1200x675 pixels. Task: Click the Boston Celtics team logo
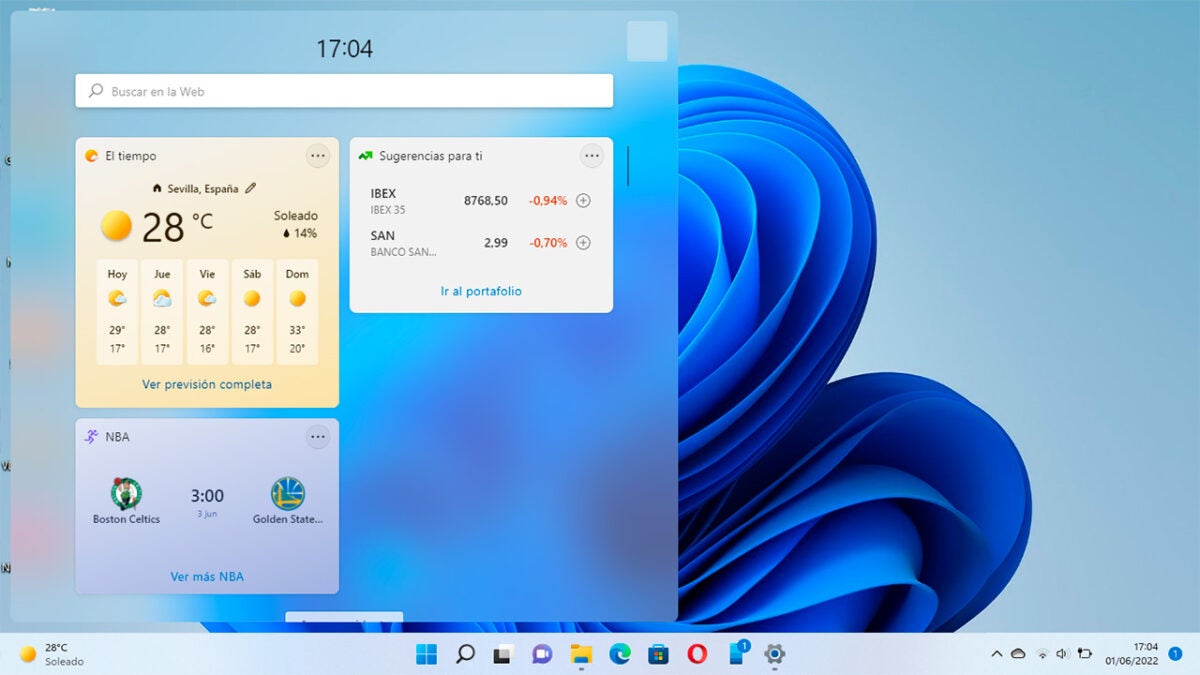point(126,494)
